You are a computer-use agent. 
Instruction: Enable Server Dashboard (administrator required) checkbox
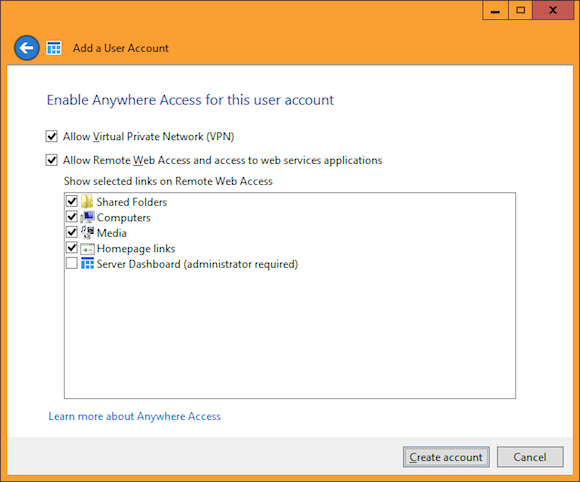[x=72, y=263]
